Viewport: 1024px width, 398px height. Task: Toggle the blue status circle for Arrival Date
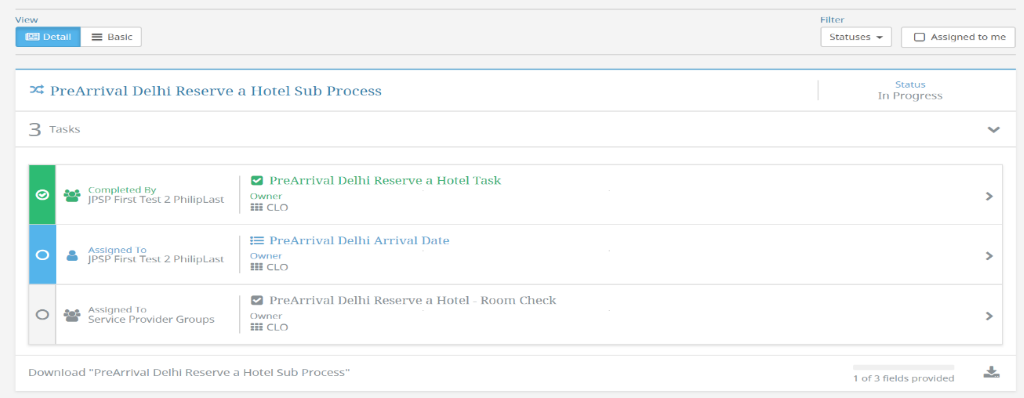coord(42,255)
